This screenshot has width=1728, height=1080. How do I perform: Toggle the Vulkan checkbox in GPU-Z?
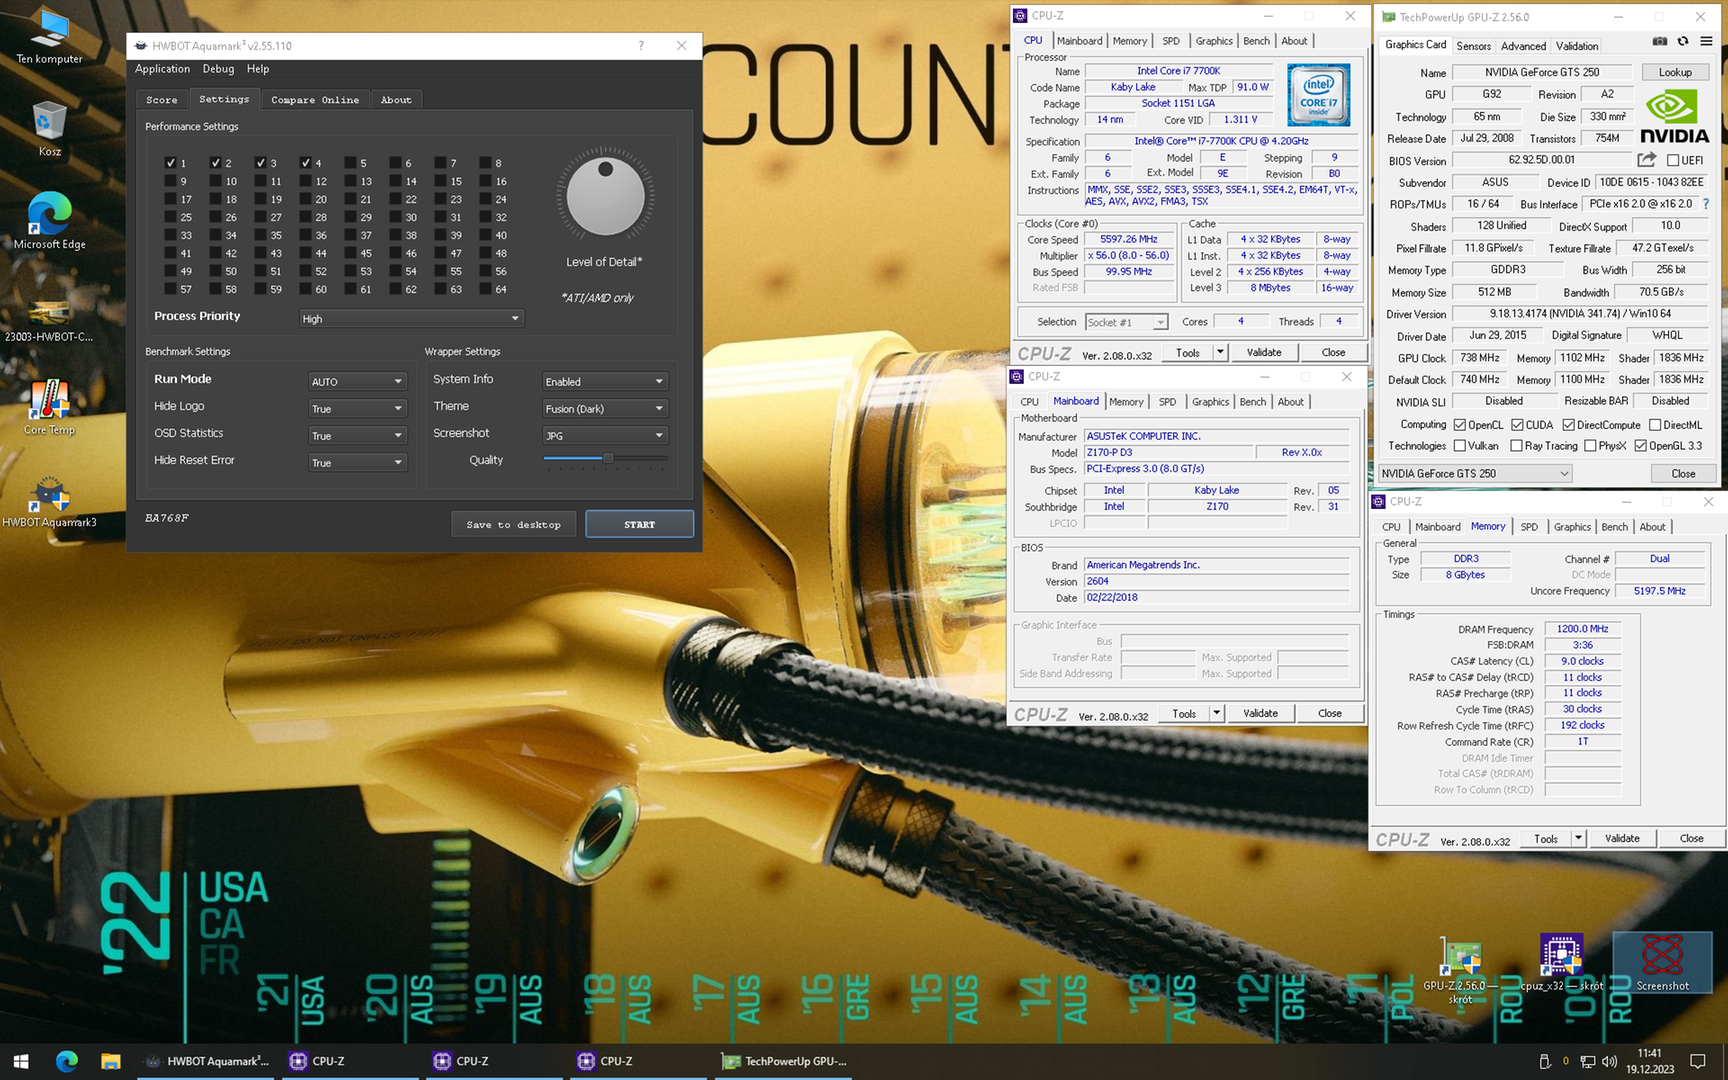coord(1460,446)
